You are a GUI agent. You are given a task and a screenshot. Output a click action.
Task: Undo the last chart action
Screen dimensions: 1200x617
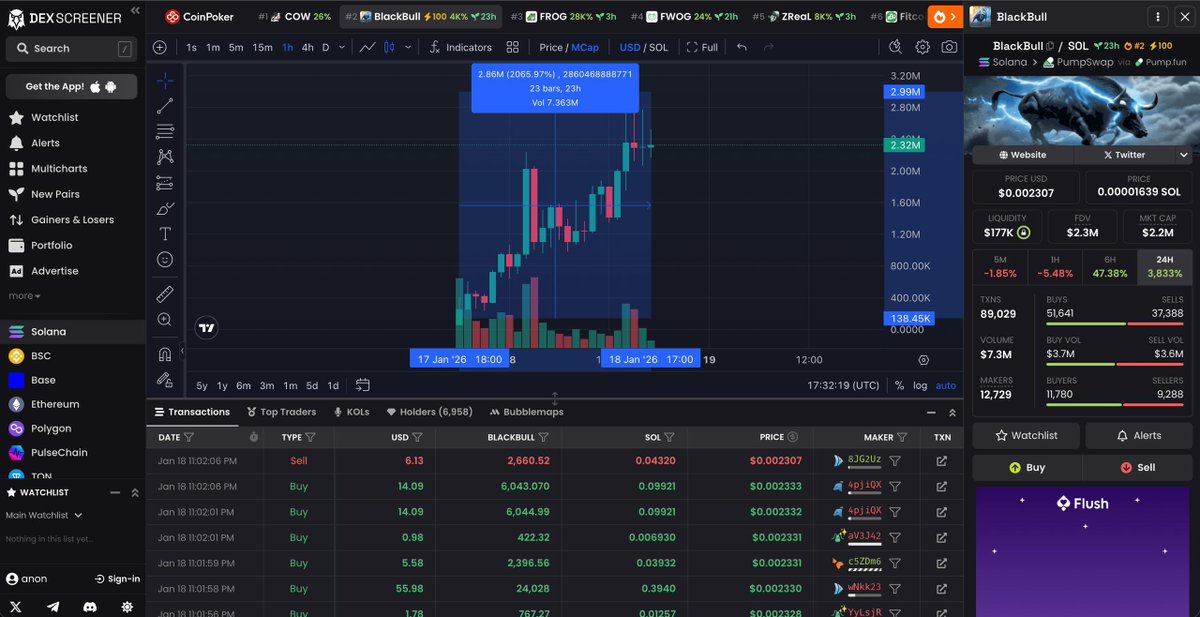tap(741, 47)
